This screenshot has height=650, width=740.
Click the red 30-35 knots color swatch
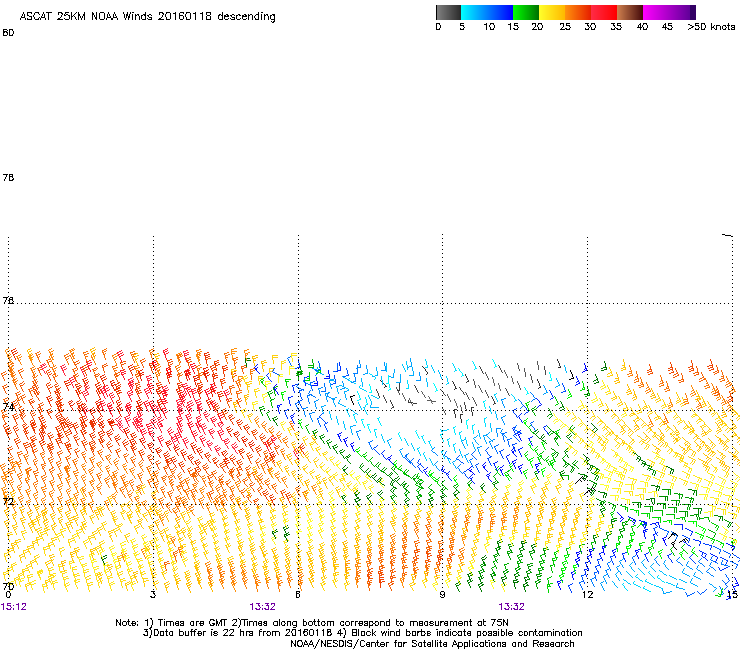(x=604, y=12)
